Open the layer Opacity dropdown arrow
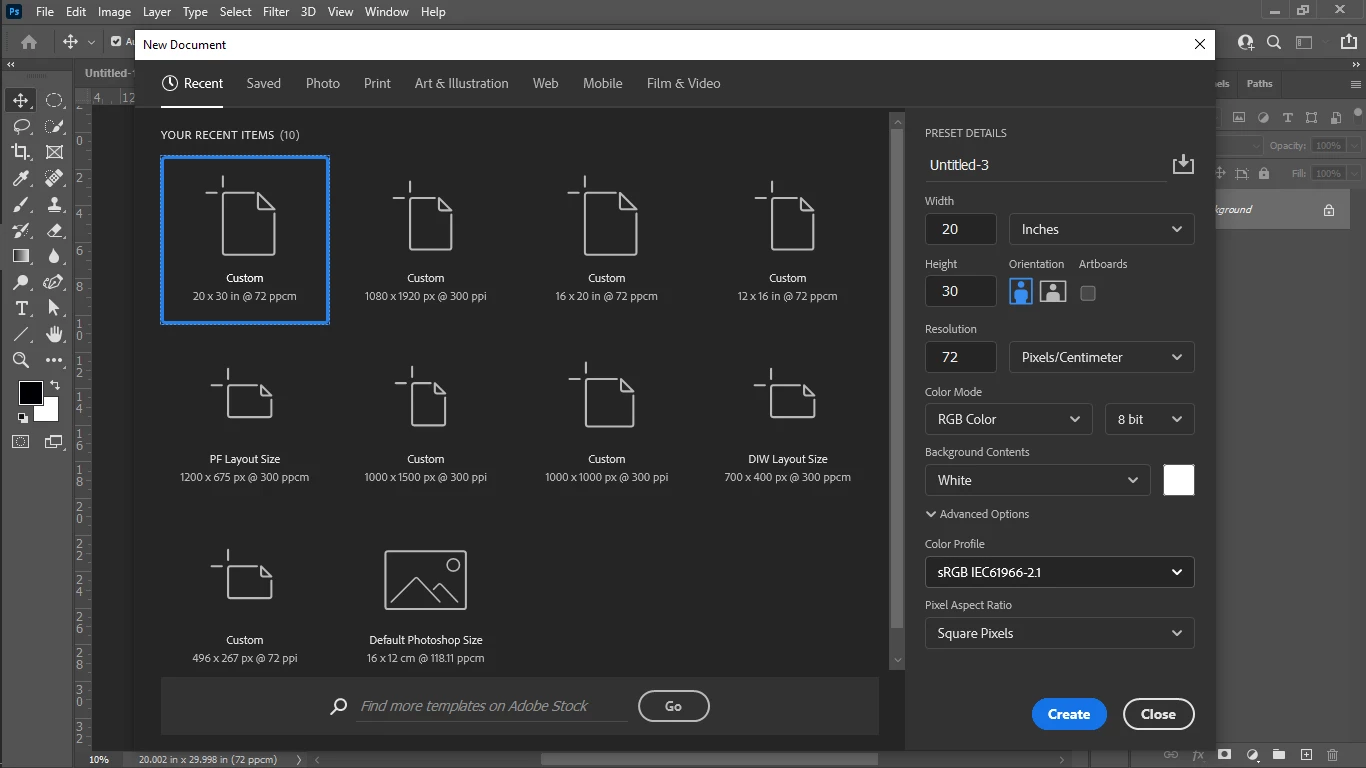 1354,146
